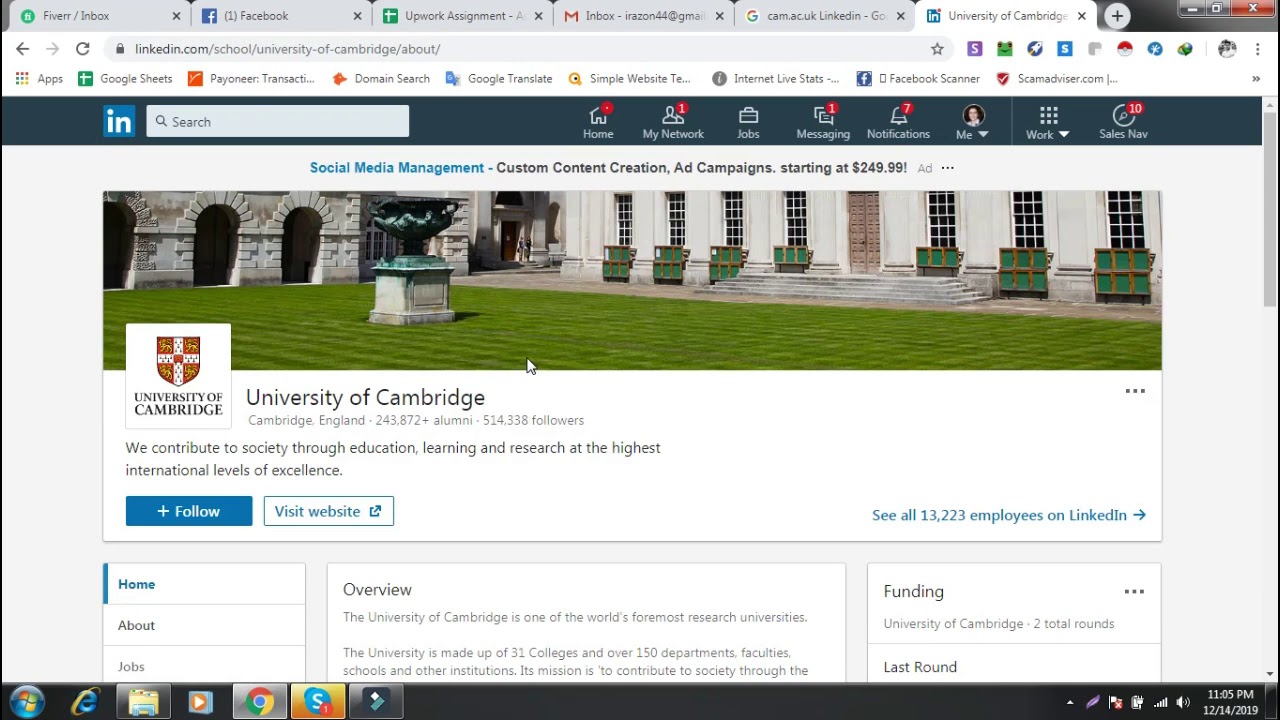This screenshot has width=1280, height=720.
Task: Open Simple Website Te... bookmark
Action: pyautogui.click(x=629, y=78)
